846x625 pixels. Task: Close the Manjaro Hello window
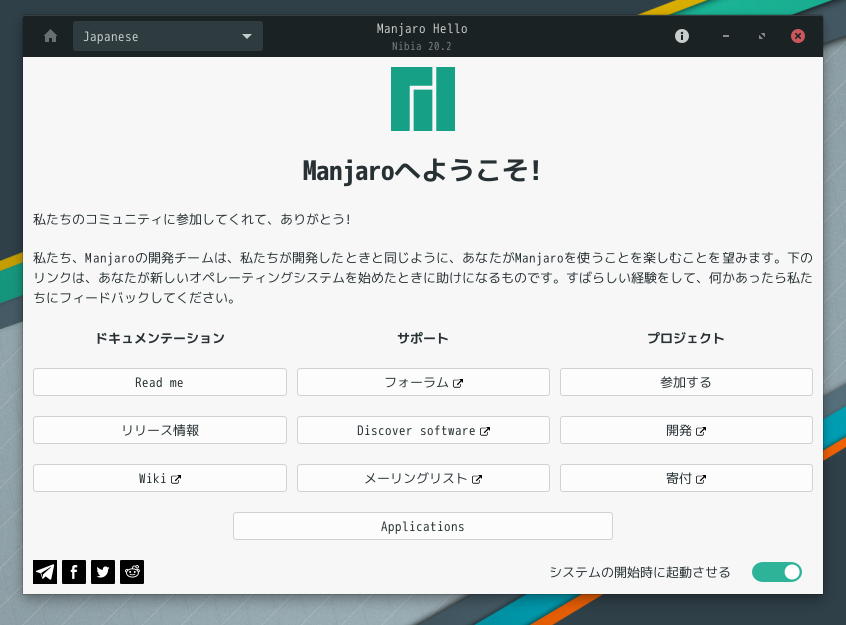pos(798,36)
